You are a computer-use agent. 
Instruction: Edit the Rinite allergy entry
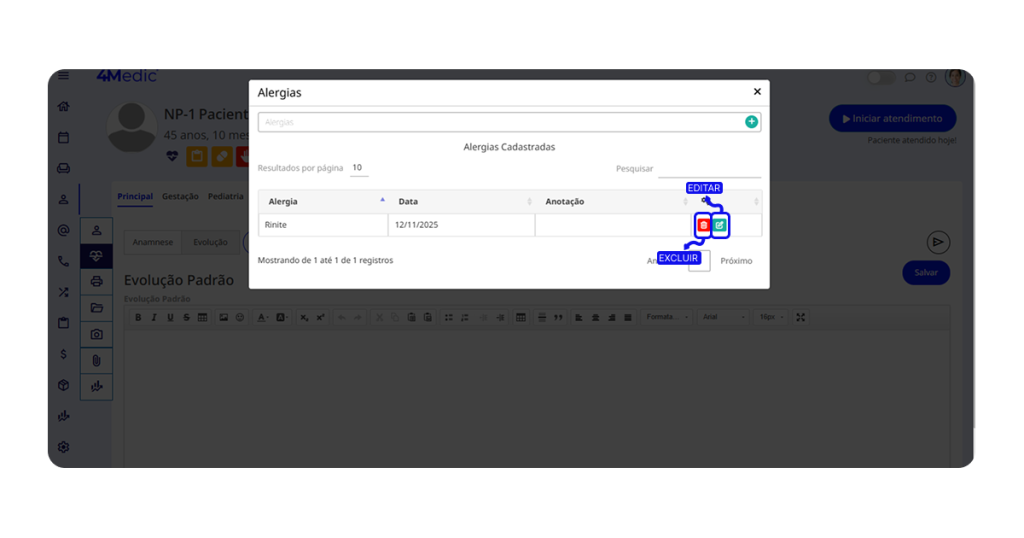720,226
